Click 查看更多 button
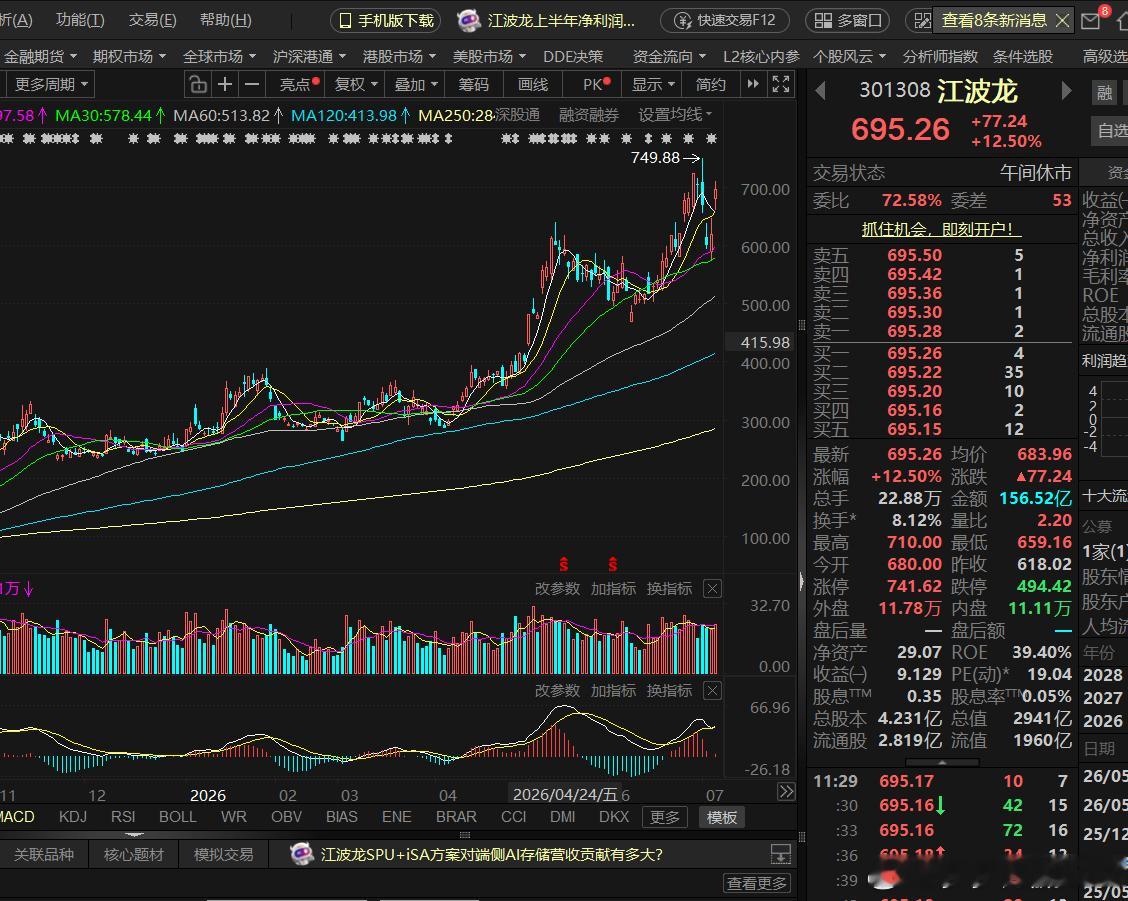The image size is (1128, 901). 757,883
